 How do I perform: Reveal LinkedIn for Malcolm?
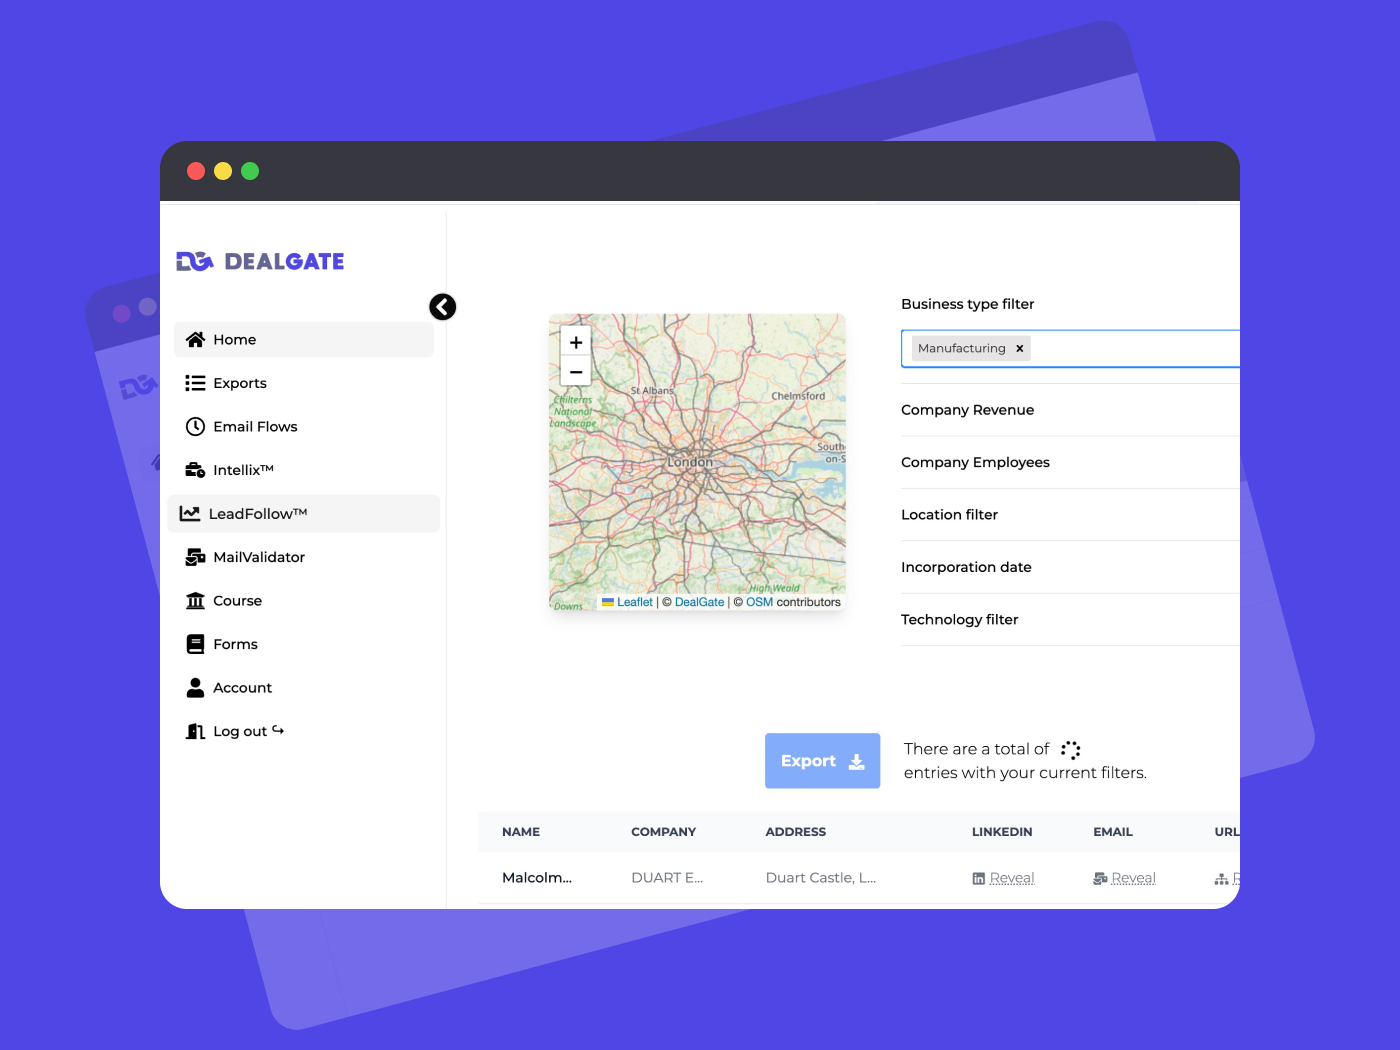(1012, 878)
